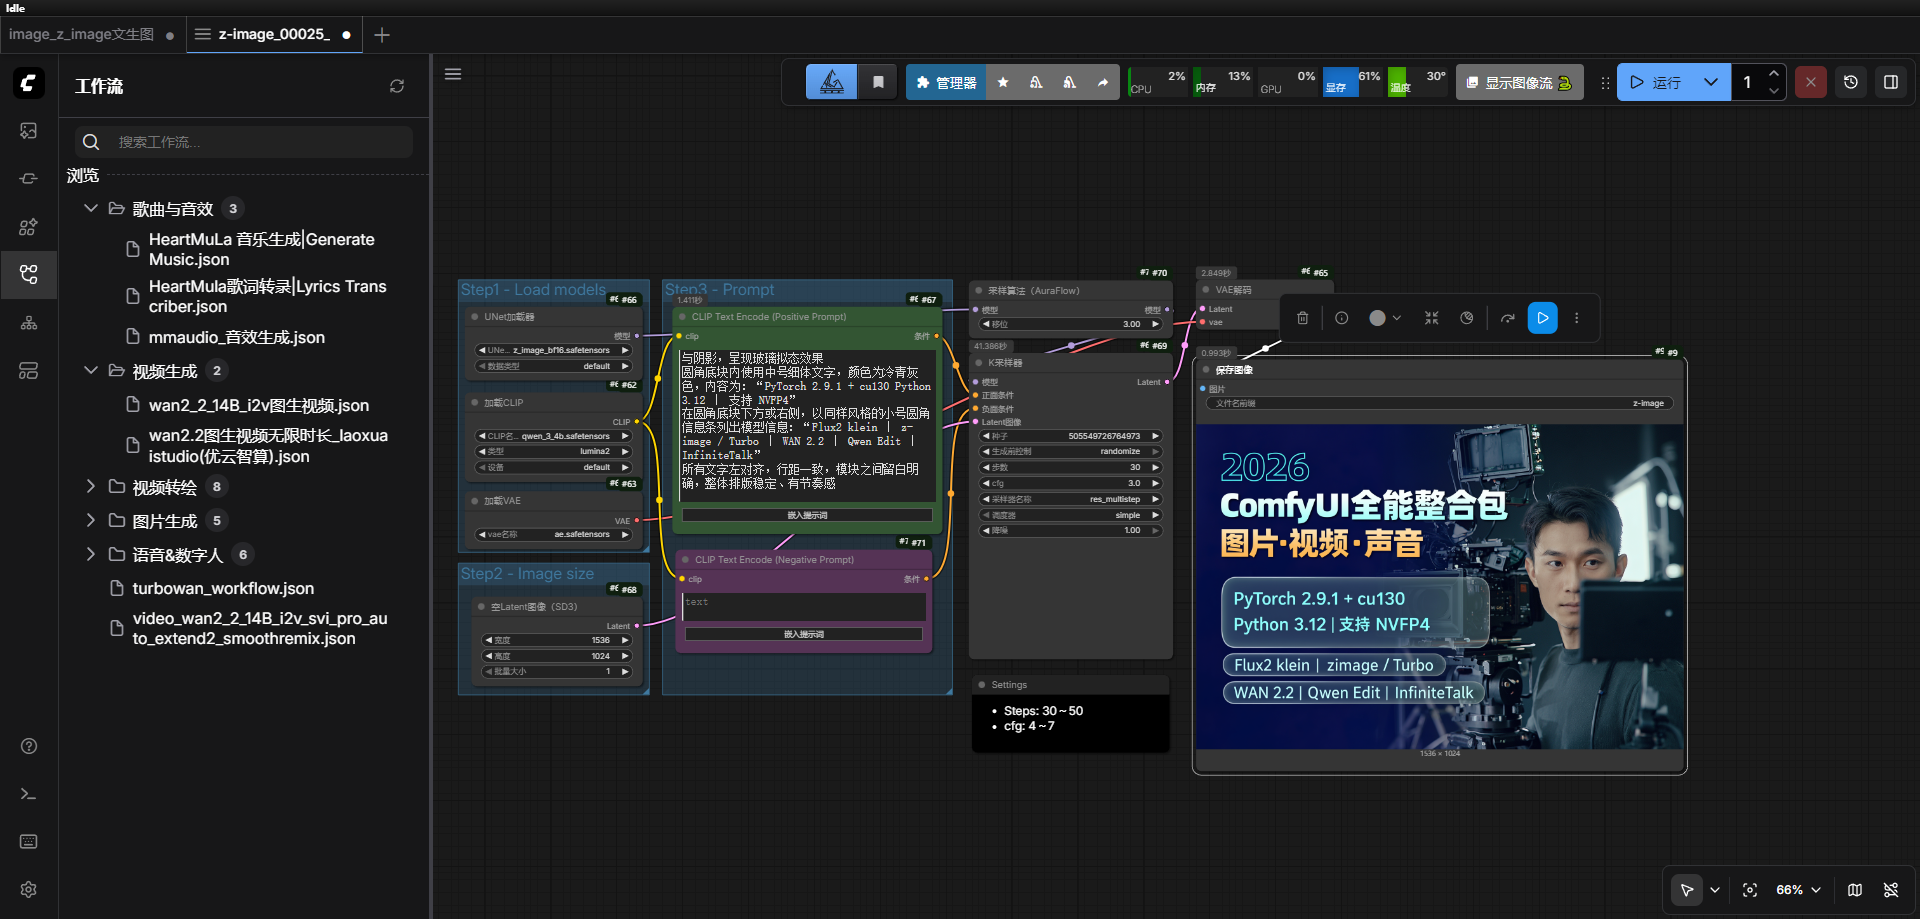Viewport: 1920px width, 919px height.
Task: Open the 66% zoom level dropdown
Action: [1798, 890]
